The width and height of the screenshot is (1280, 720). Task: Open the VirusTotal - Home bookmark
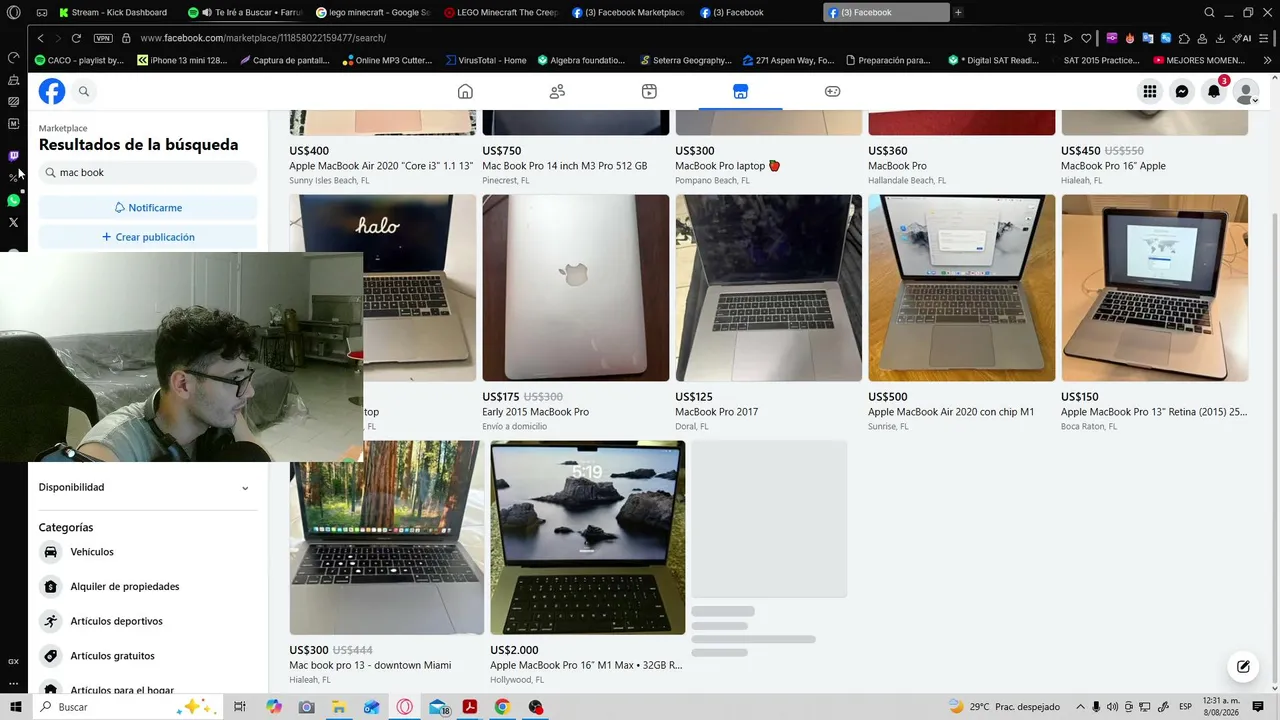[486, 60]
